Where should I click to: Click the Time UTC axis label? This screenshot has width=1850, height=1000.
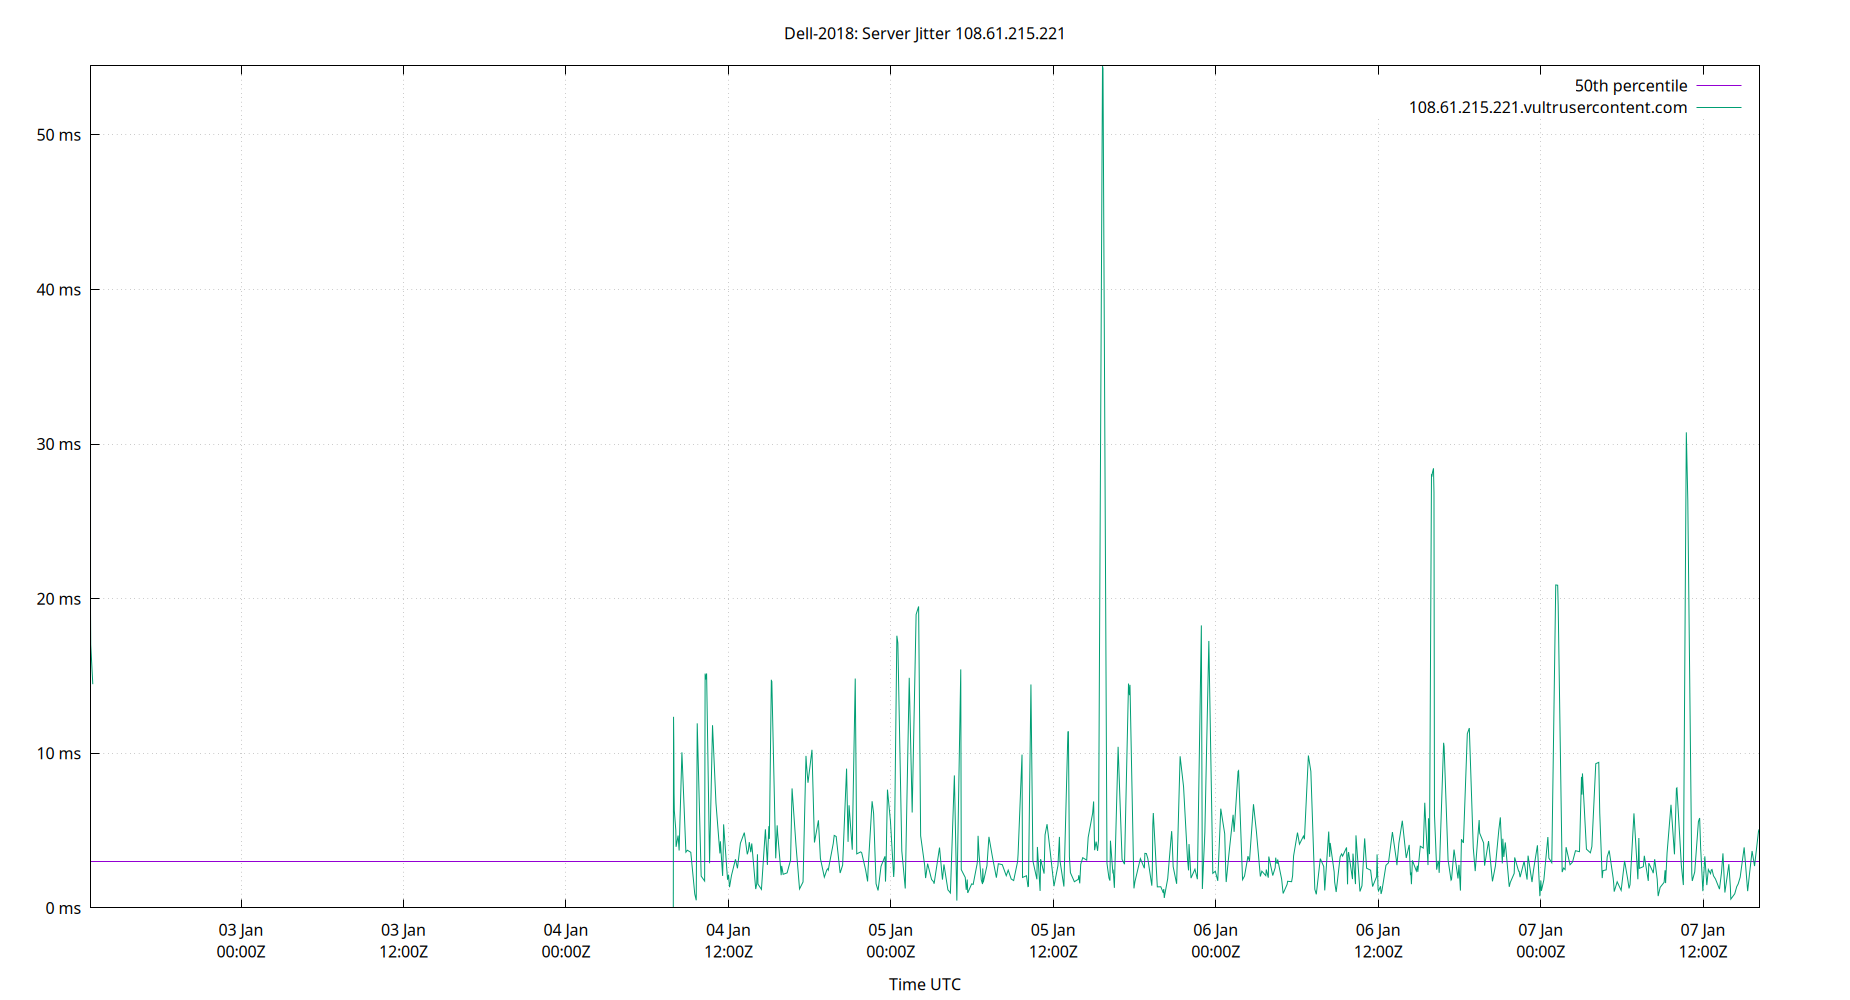pos(923,984)
